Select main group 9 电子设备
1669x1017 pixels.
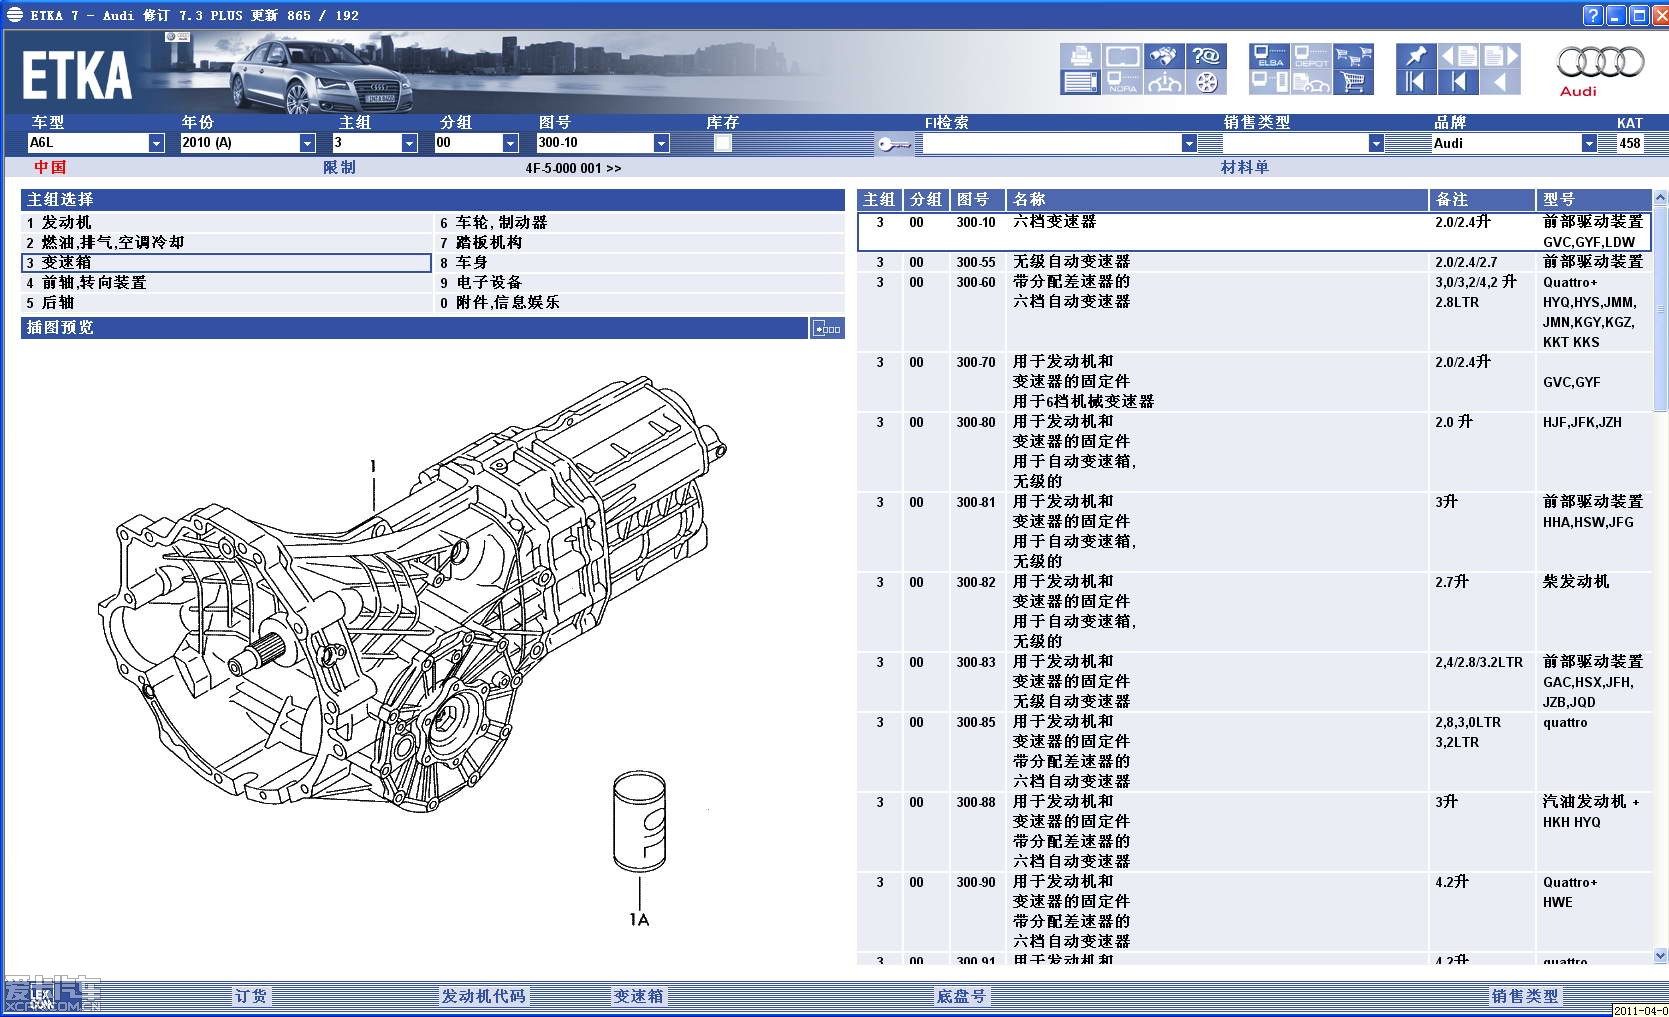tap(640, 282)
